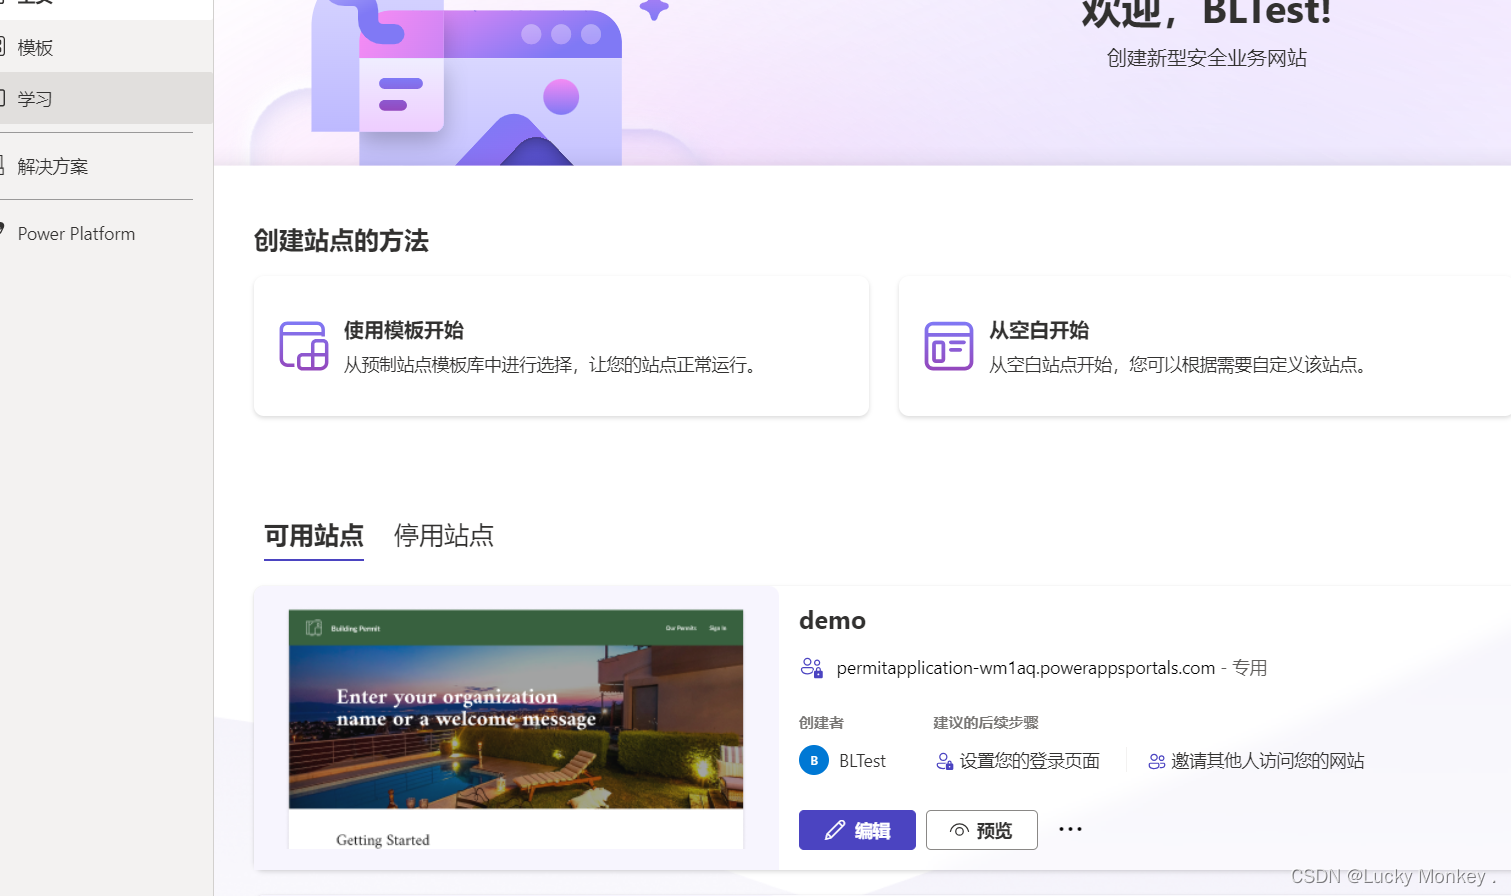Open the demo site thumbnail preview
Viewport: 1511px width, 896px height.
[x=516, y=729]
